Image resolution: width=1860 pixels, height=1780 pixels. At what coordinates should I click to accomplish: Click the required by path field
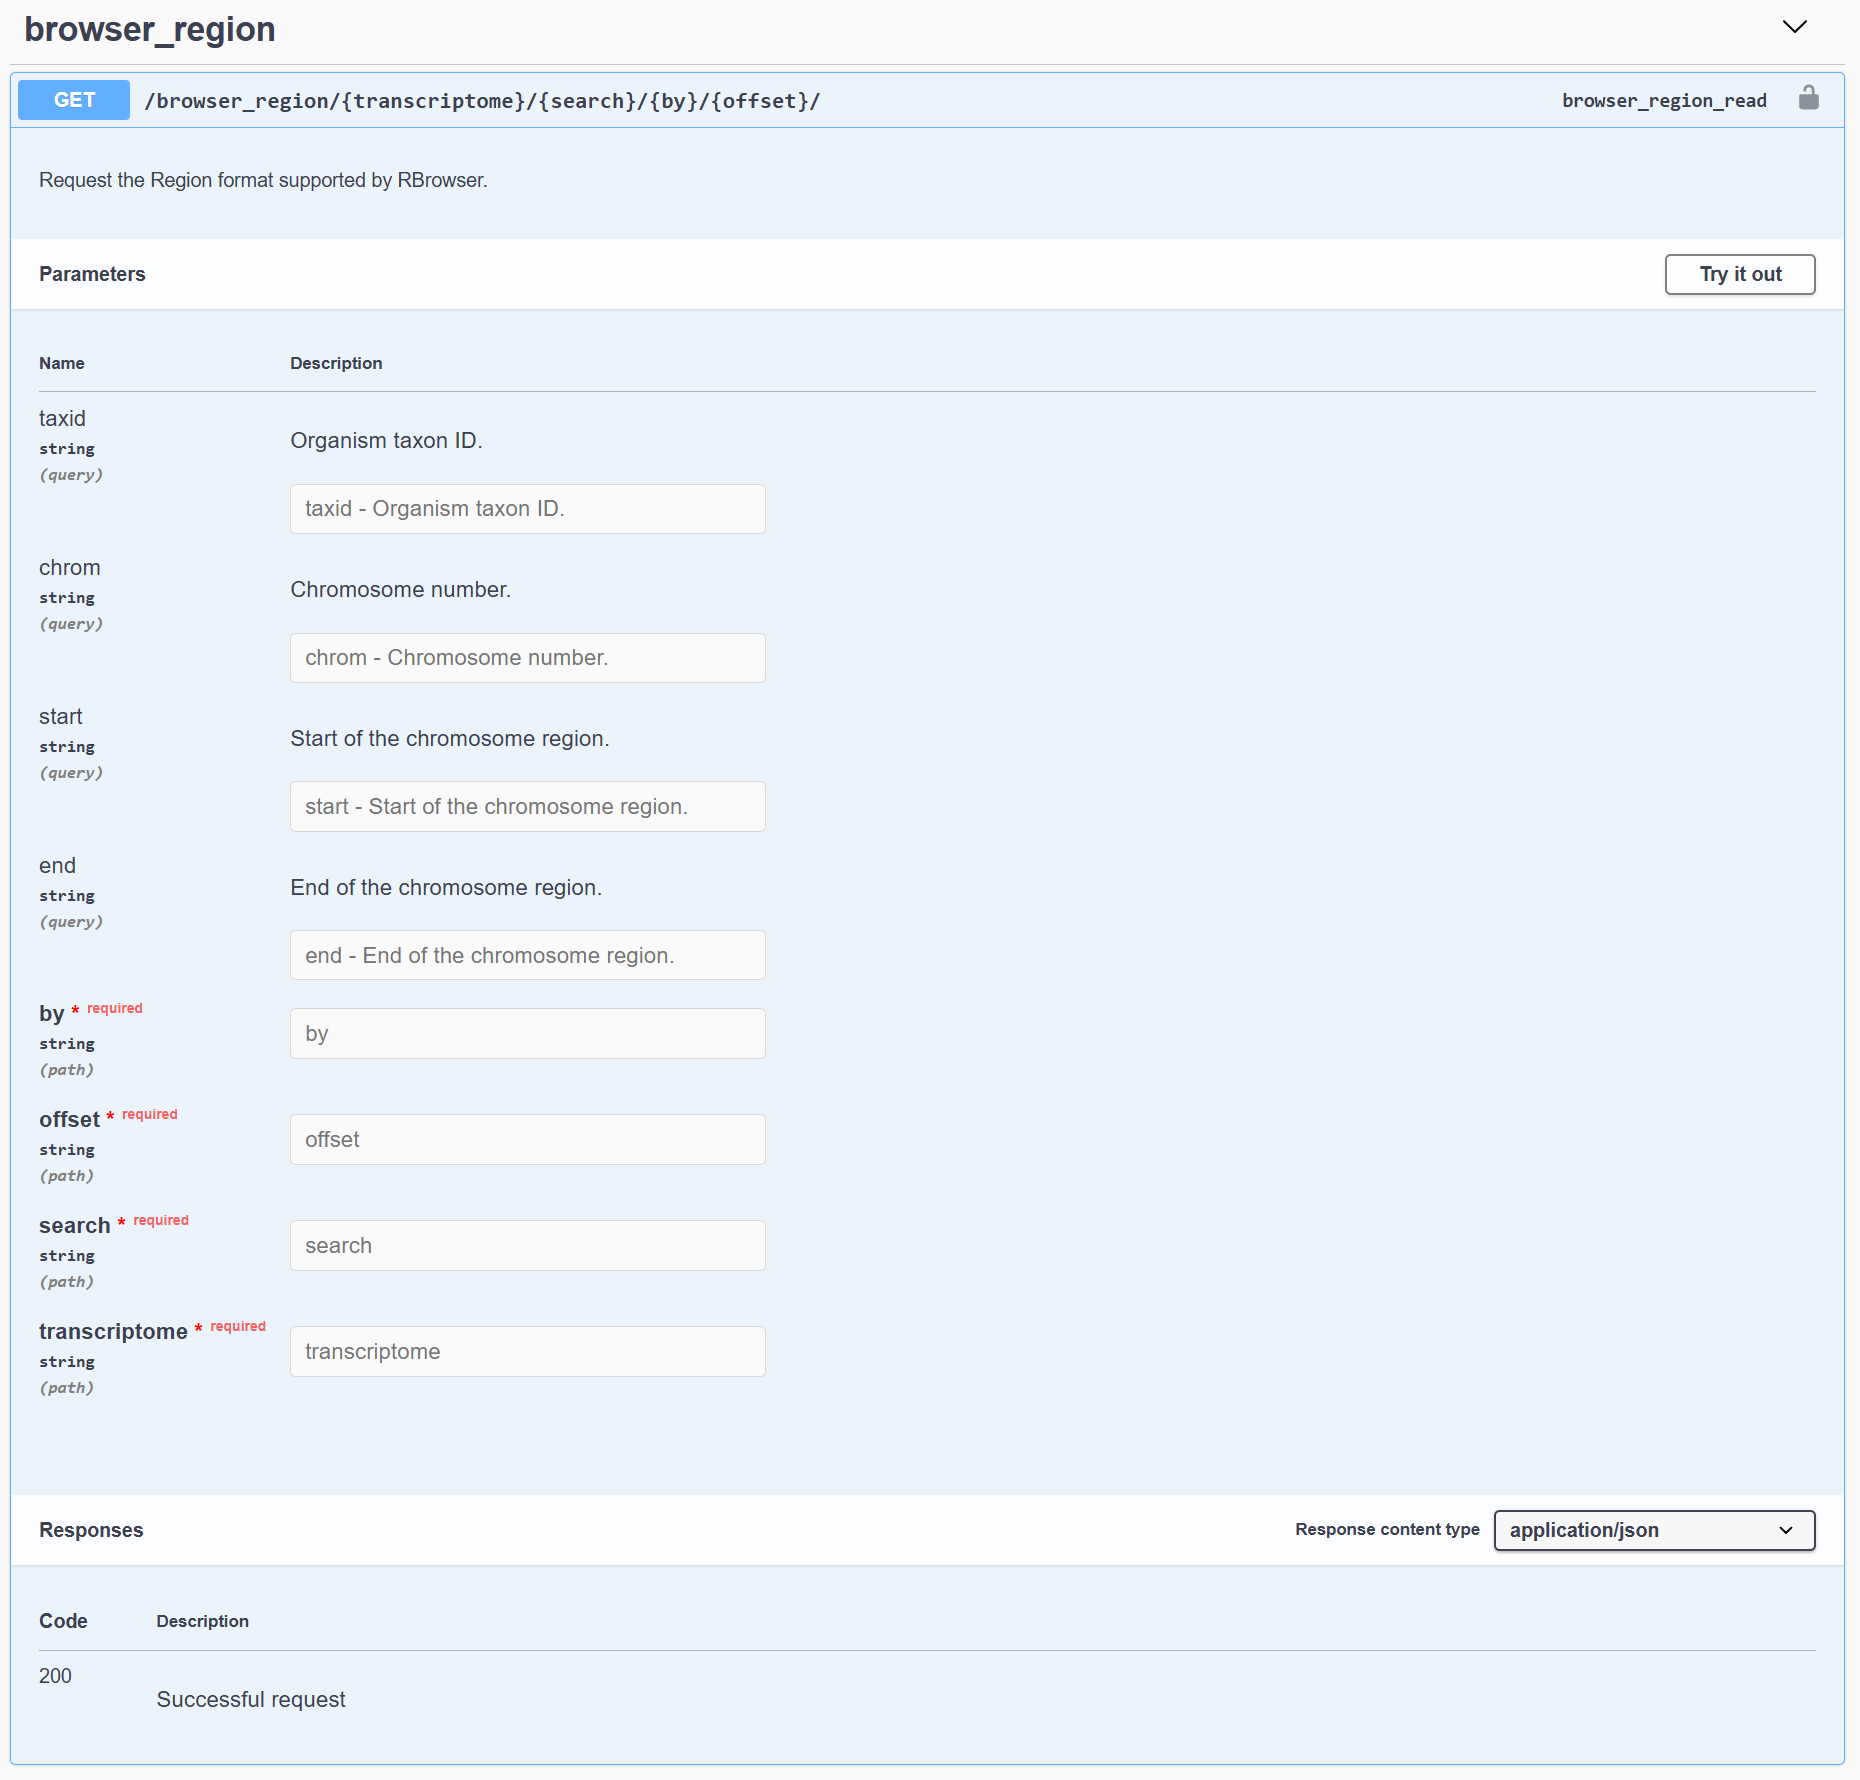[527, 1034]
